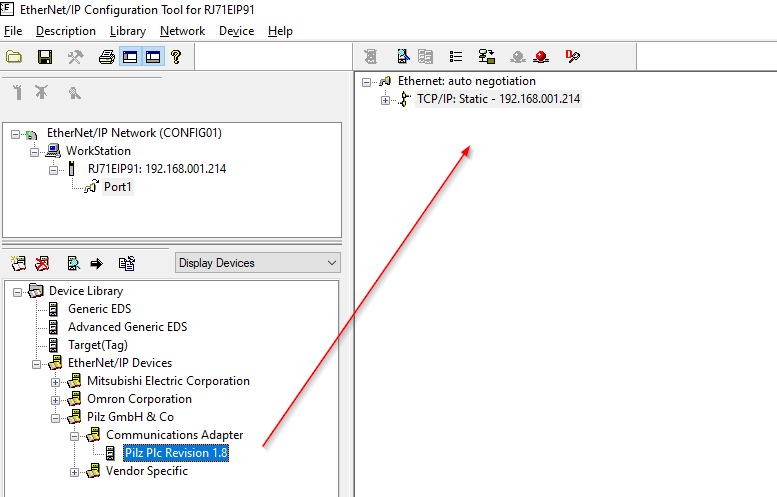The width and height of the screenshot is (777, 497).
Task: Click the grayed duplicate devices icon
Action: click(x=425, y=56)
